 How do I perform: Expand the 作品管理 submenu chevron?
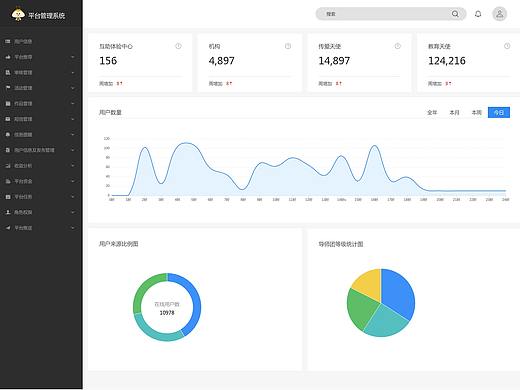pyautogui.click(x=73, y=103)
